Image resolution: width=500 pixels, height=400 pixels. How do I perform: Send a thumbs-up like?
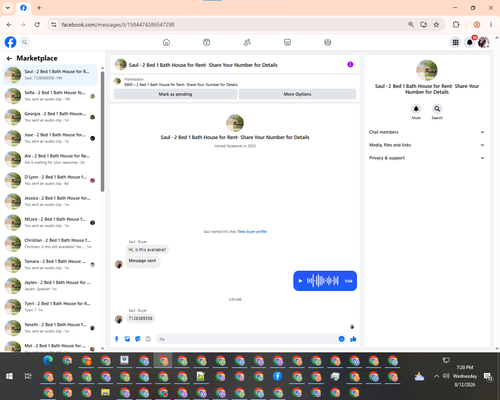click(x=353, y=339)
